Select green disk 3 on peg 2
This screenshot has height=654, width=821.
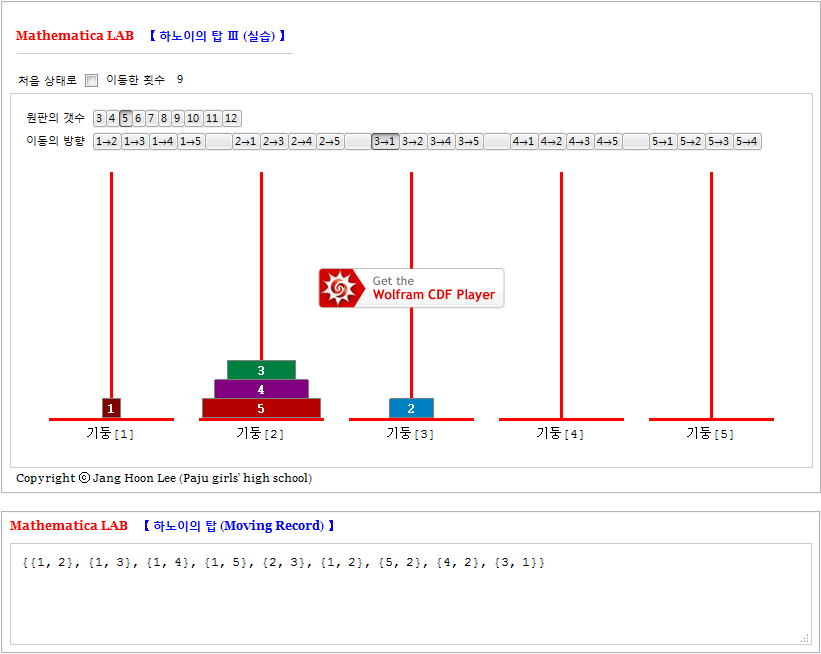(261, 370)
